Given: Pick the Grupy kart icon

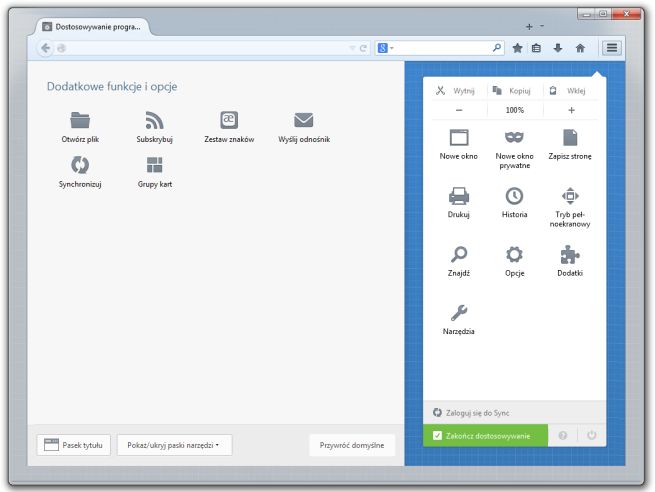Looking at the screenshot, I should [155, 165].
